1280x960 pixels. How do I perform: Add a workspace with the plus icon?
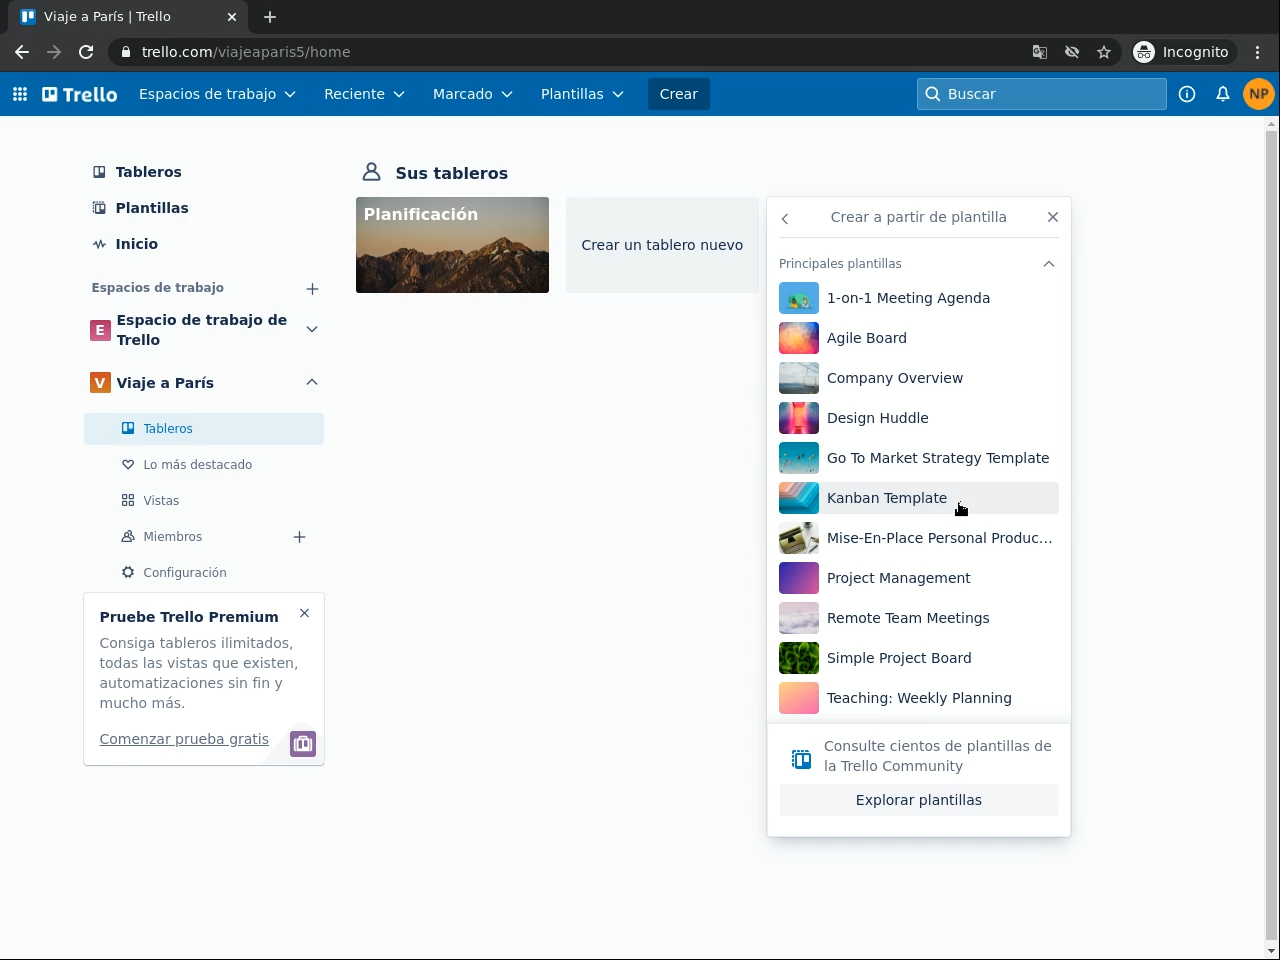tap(312, 289)
